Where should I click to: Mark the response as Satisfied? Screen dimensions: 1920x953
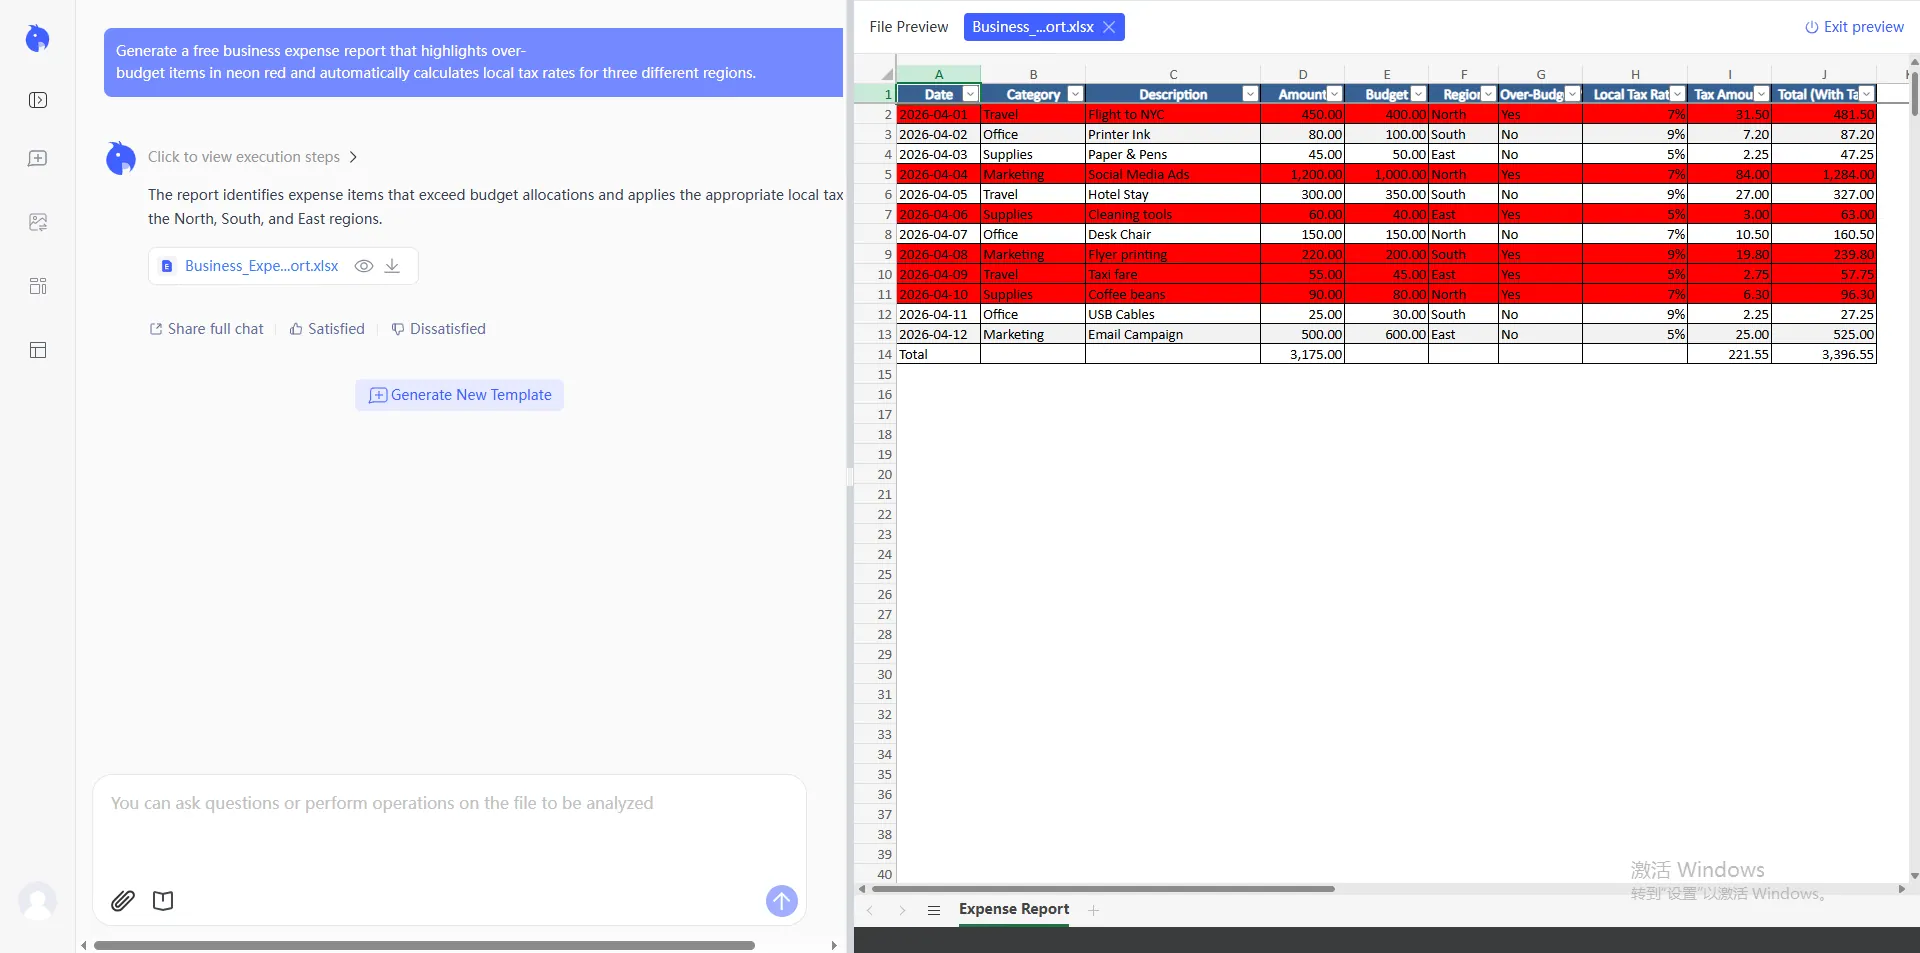pyautogui.click(x=327, y=329)
